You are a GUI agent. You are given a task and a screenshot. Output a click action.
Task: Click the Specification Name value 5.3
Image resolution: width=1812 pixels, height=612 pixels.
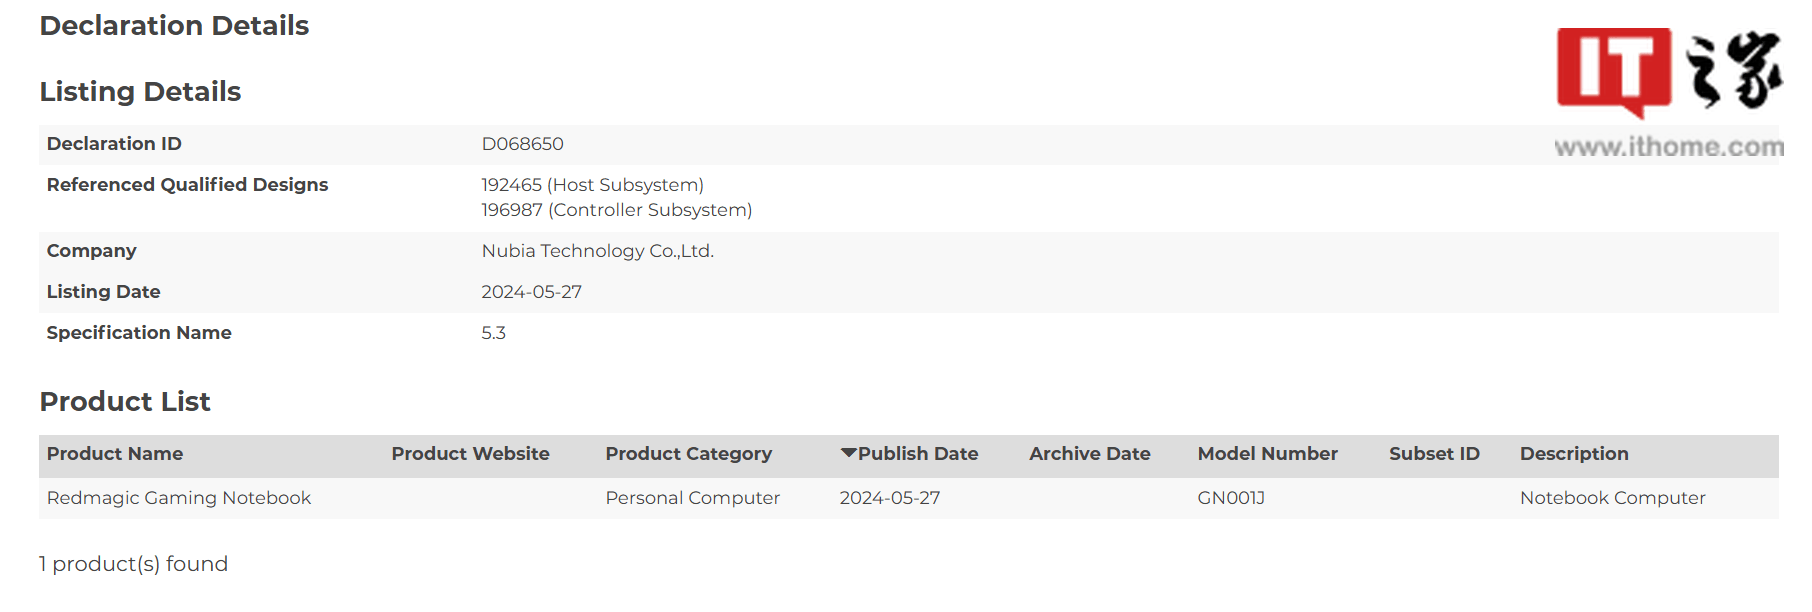(x=493, y=333)
